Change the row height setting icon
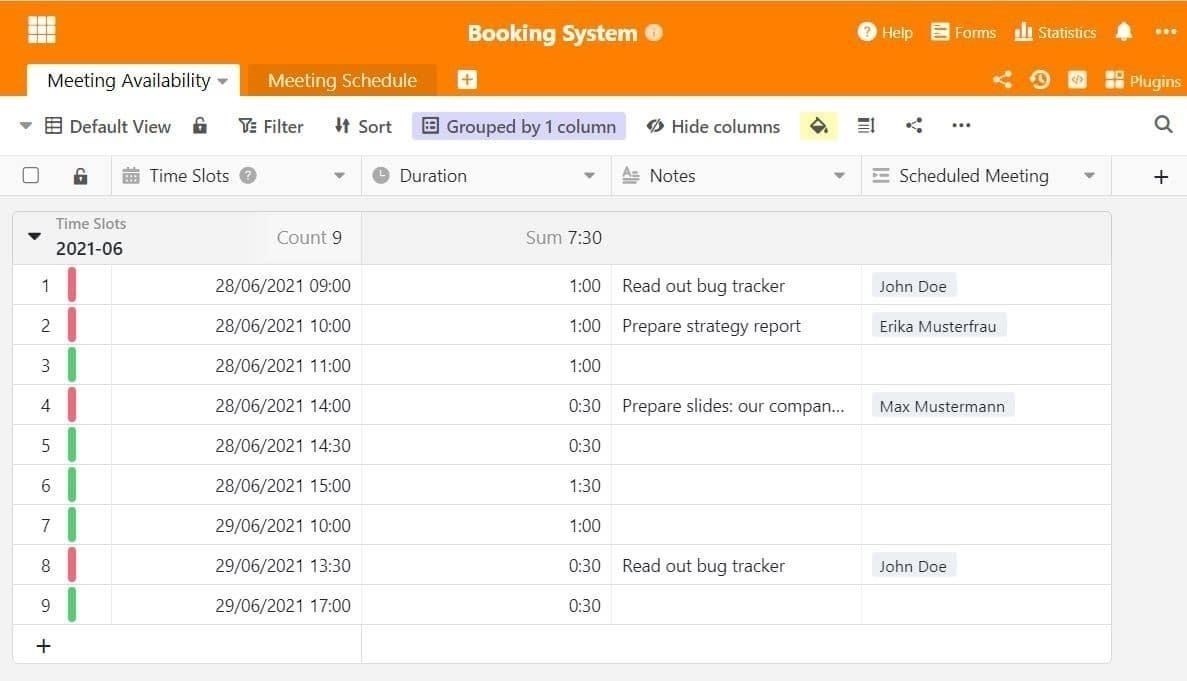Image resolution: width=1187 pixels, height=681 pixels. (866, 126)
